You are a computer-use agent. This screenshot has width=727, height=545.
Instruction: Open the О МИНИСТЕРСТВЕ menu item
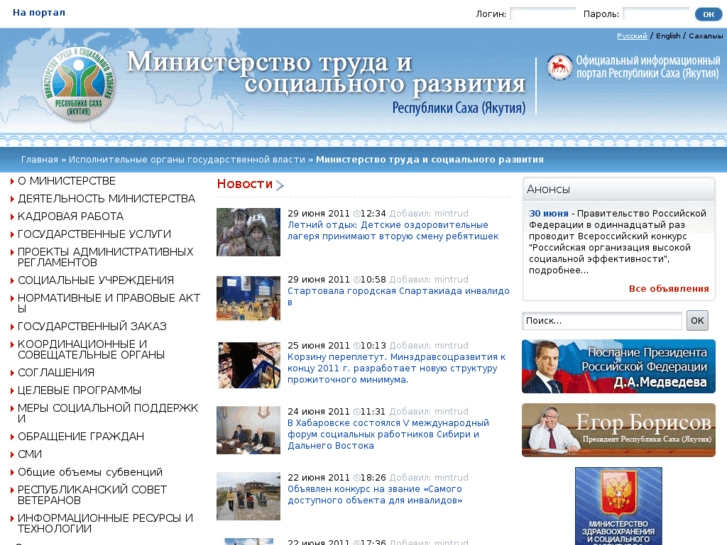(66, 181)
